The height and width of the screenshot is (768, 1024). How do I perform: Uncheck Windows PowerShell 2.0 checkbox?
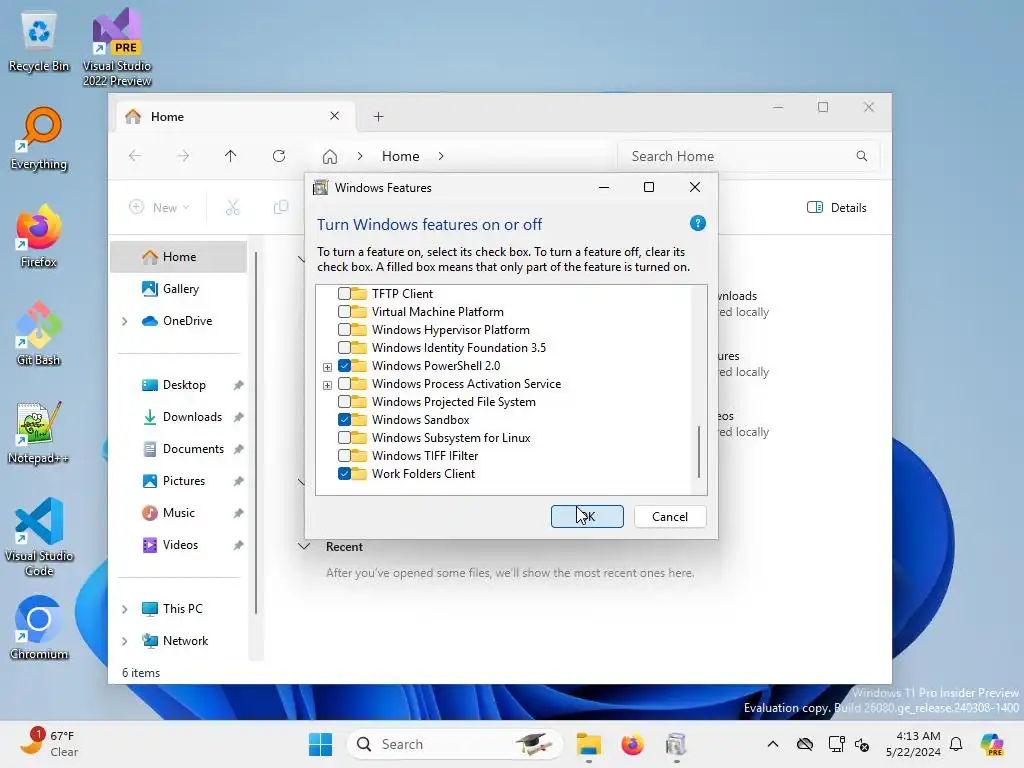[x=344, y=366]
